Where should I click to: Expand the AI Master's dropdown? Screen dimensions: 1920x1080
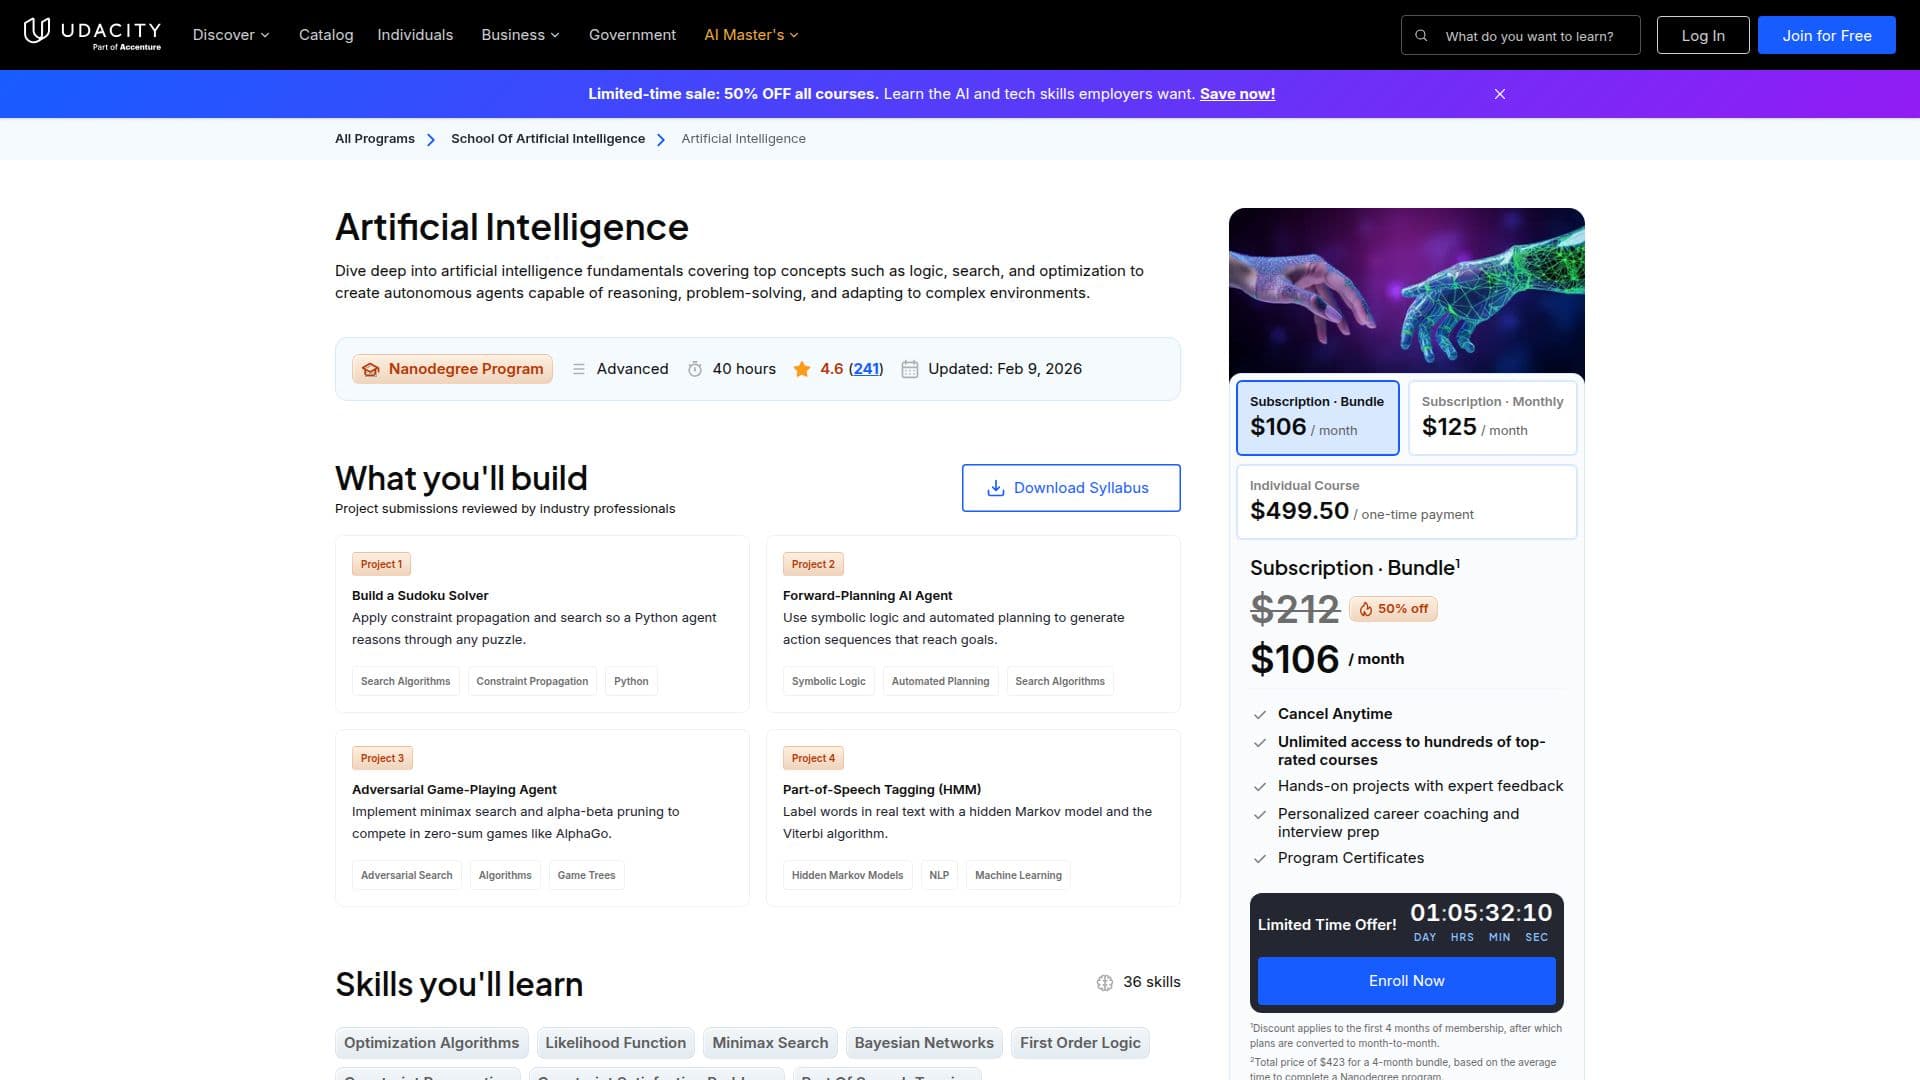(751, 35)
